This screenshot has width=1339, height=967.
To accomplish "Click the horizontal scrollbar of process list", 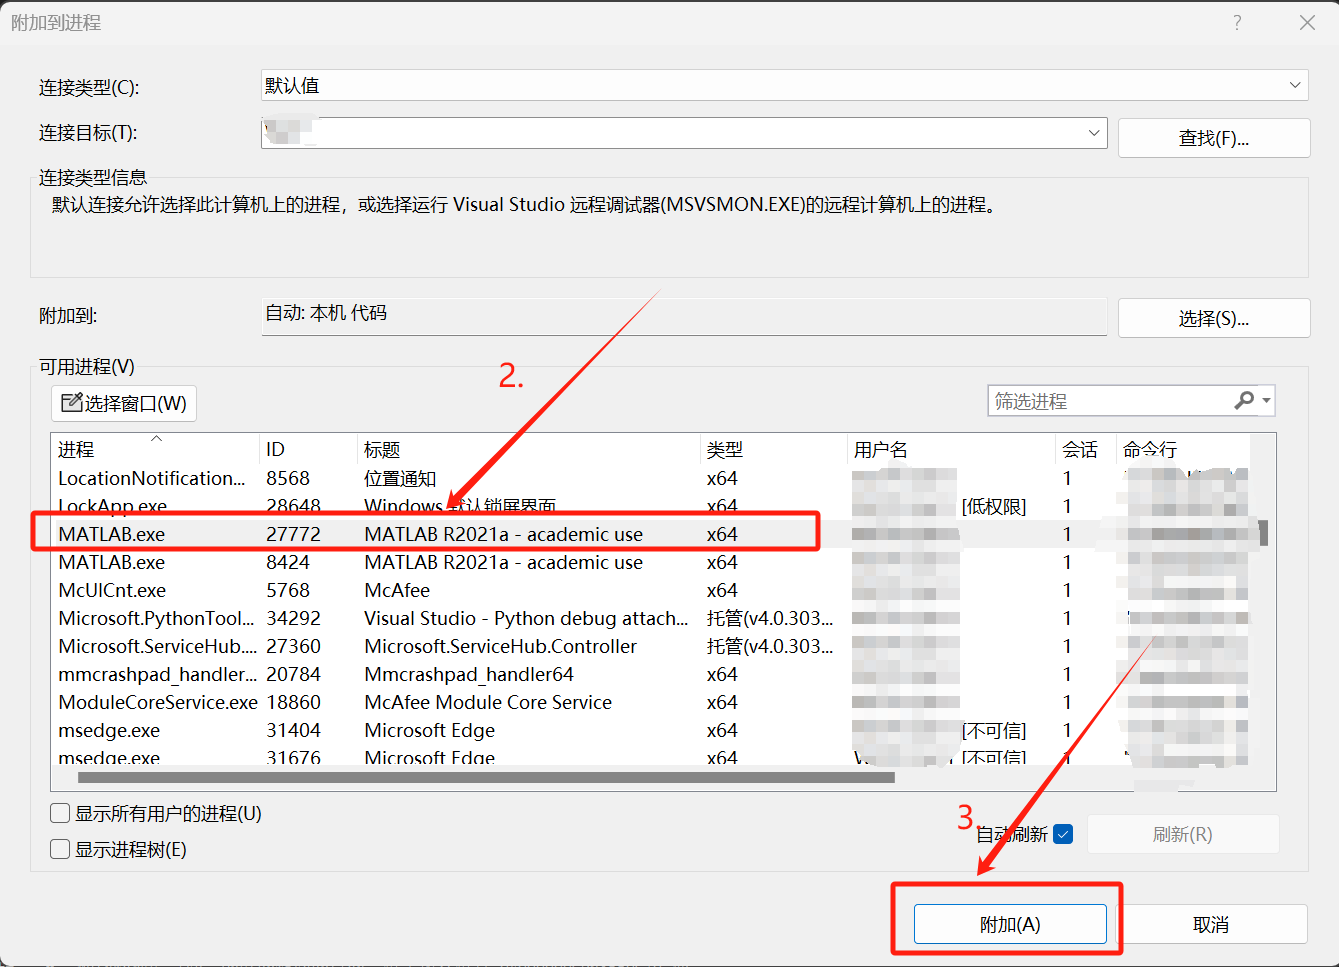I will point(486,777).
